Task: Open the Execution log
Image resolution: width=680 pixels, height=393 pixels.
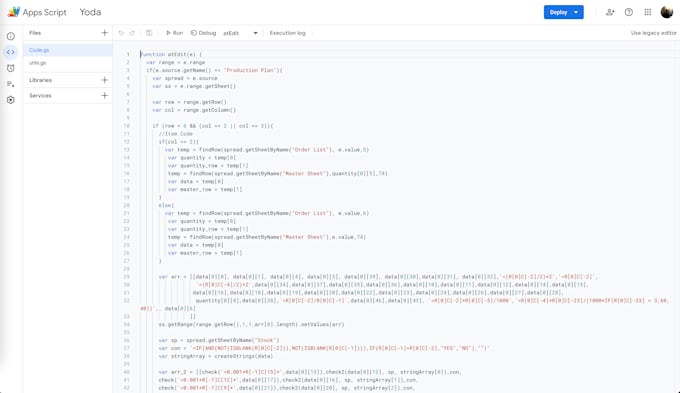Action: 287,33
